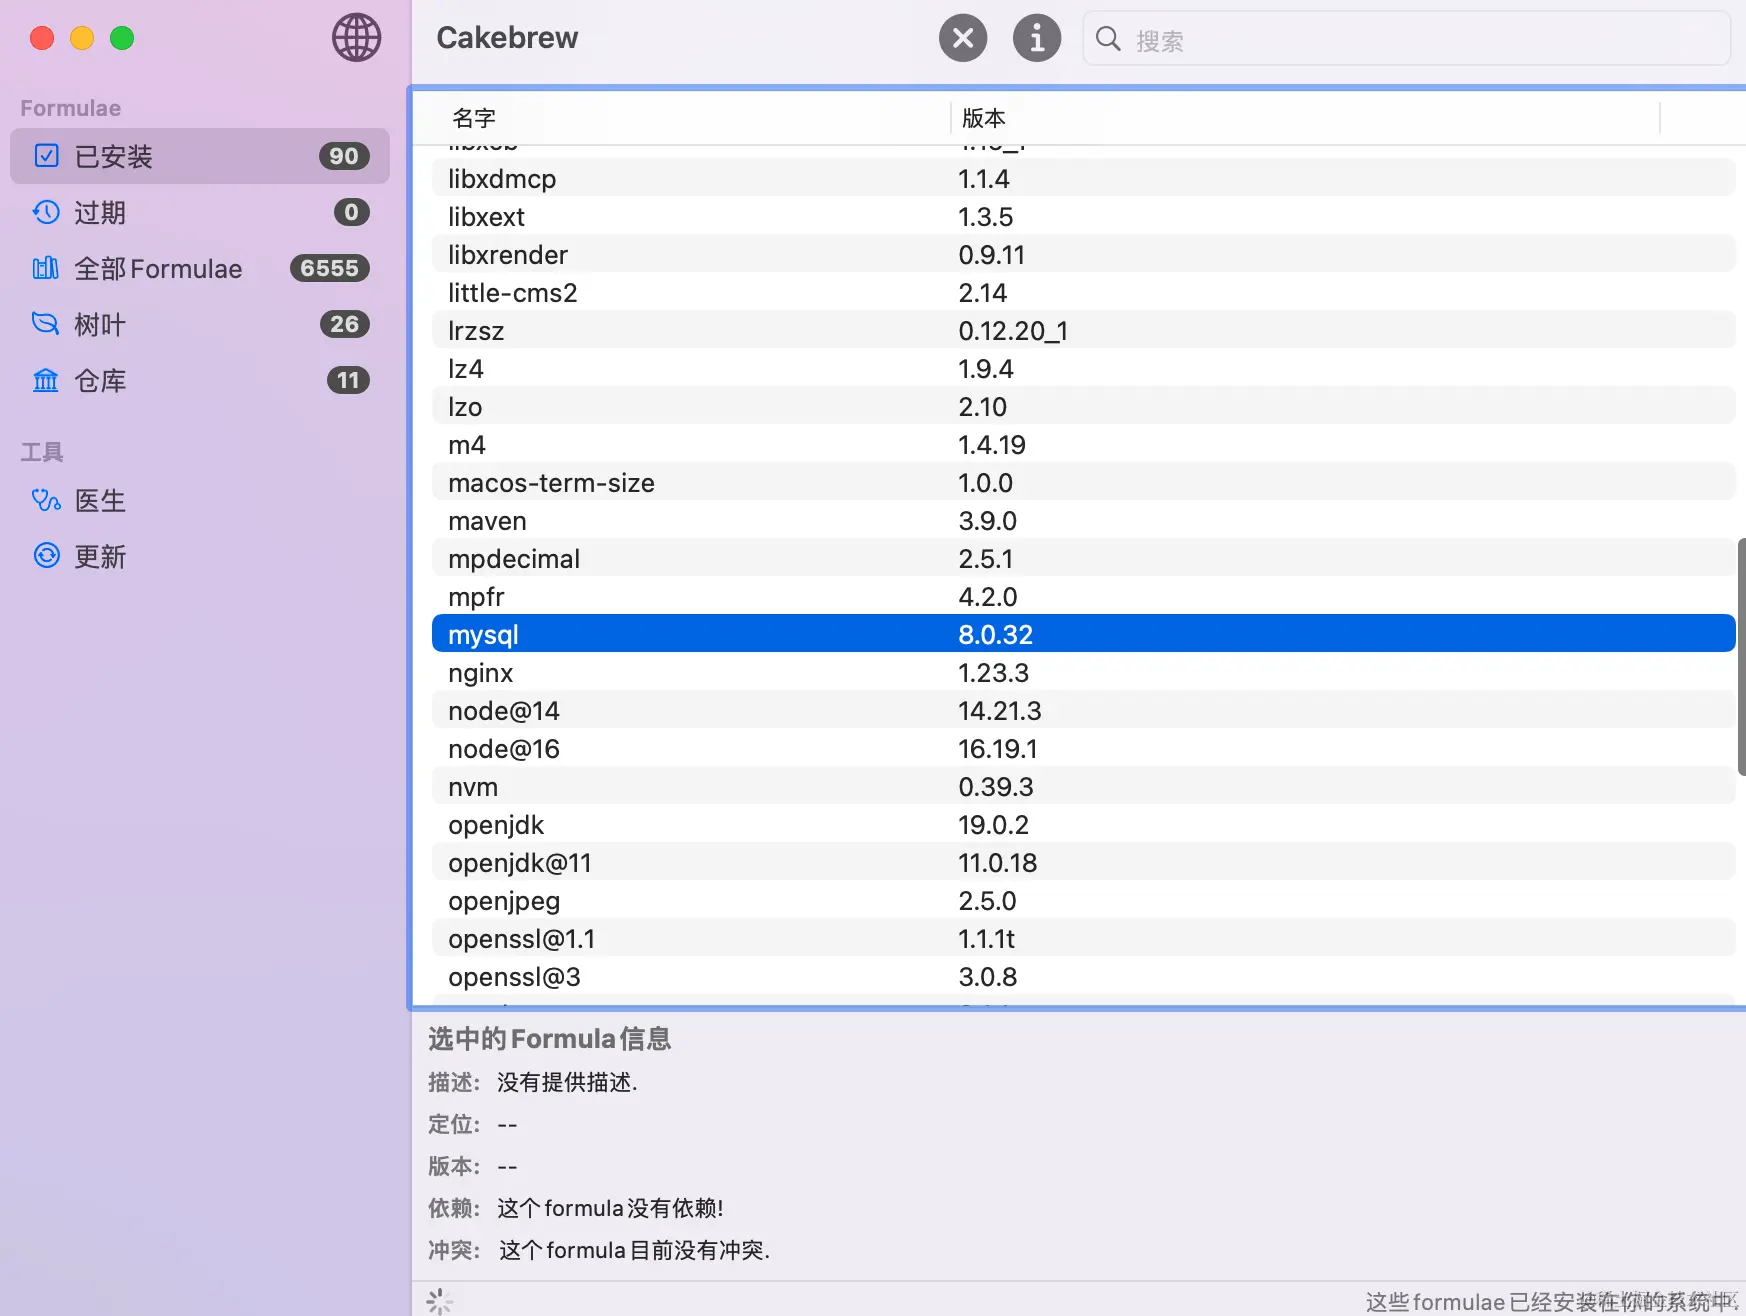Select the lzo row

tap(1084, 407)
